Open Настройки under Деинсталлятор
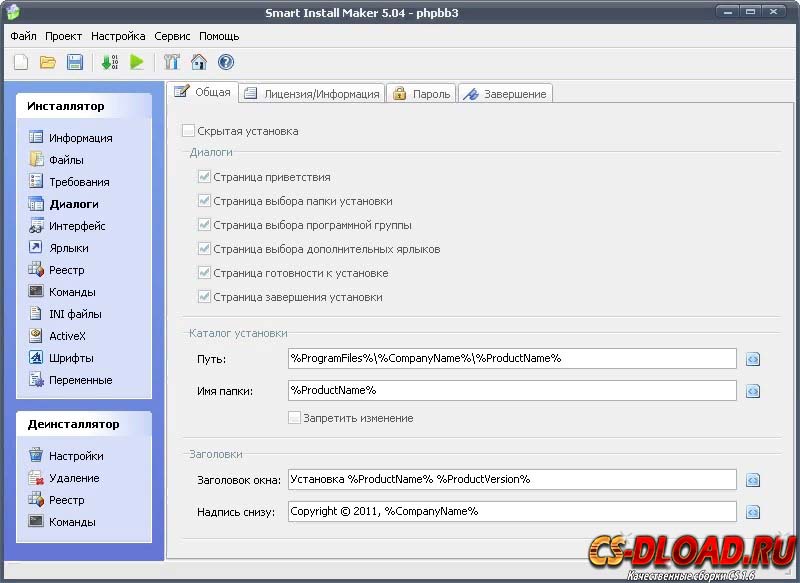The height and width of the screenshot is (583, 800). click(66, 455)
